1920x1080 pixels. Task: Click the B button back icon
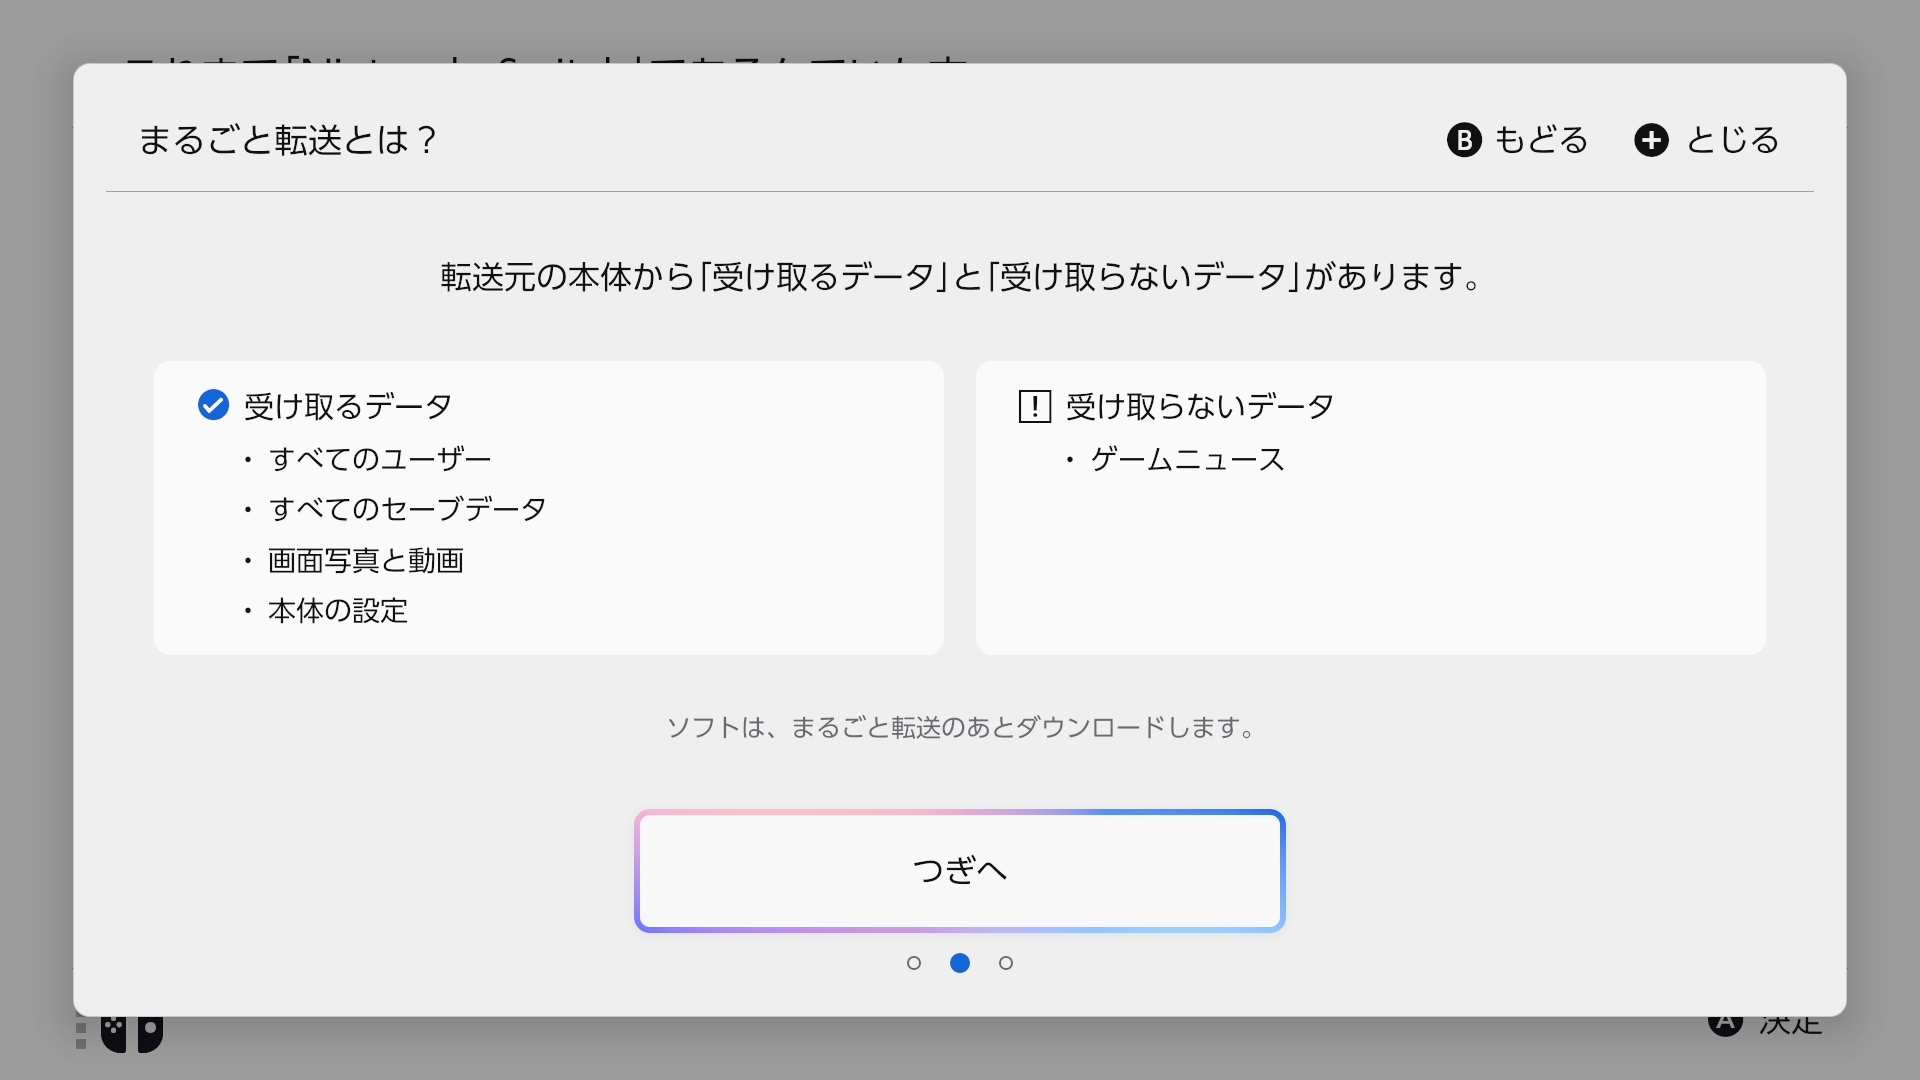(x=1464, y=140)
